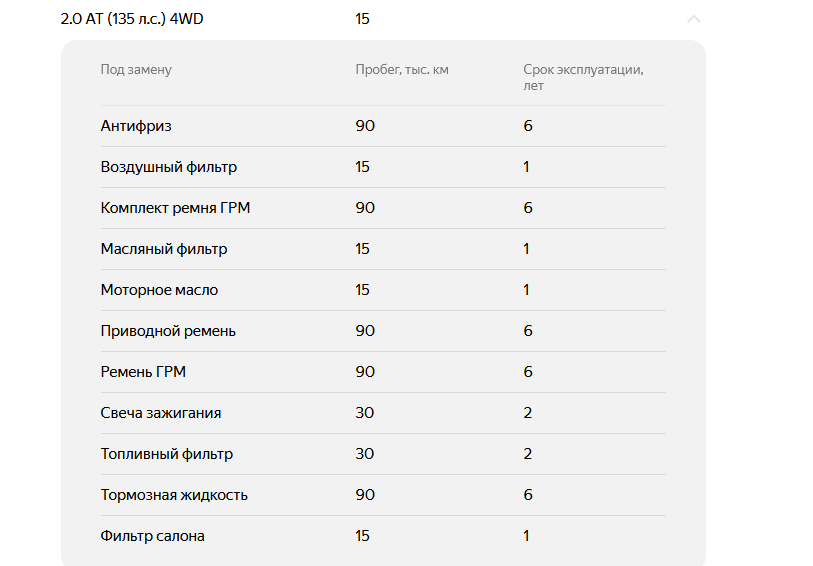
Task: Click Топливный фильтр entry
Action: [x=166, y=454]
